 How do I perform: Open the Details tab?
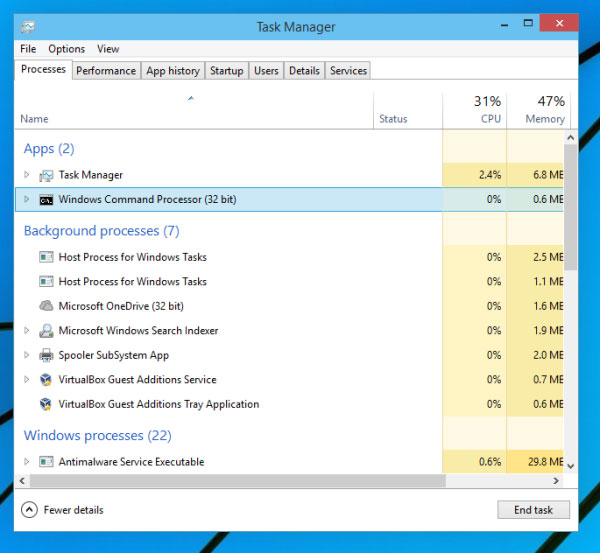click(304, 71)
